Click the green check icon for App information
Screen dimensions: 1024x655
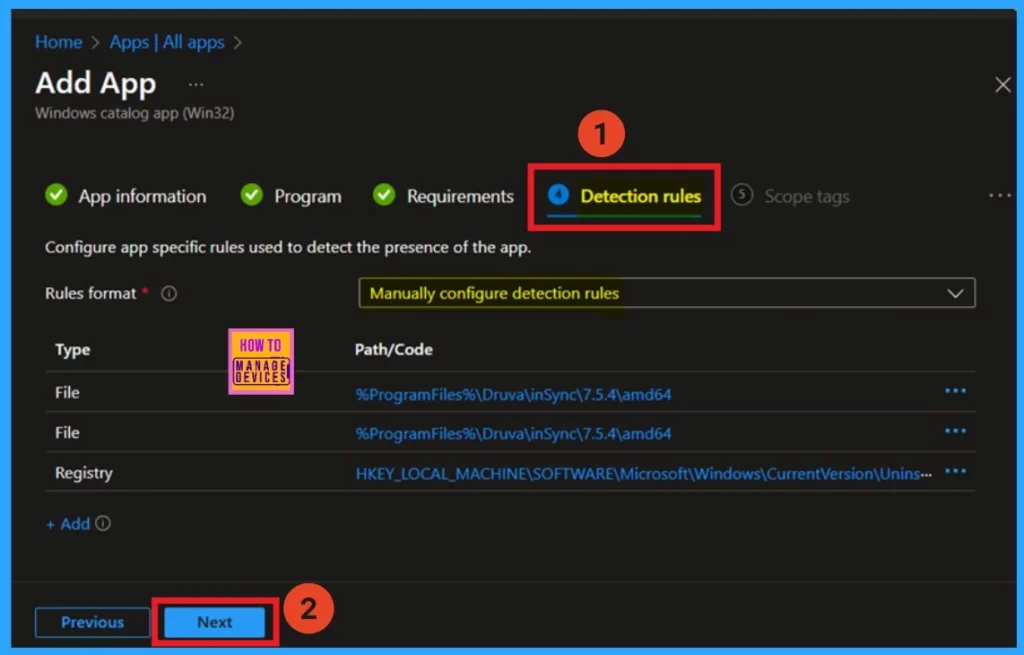(56, 195)
